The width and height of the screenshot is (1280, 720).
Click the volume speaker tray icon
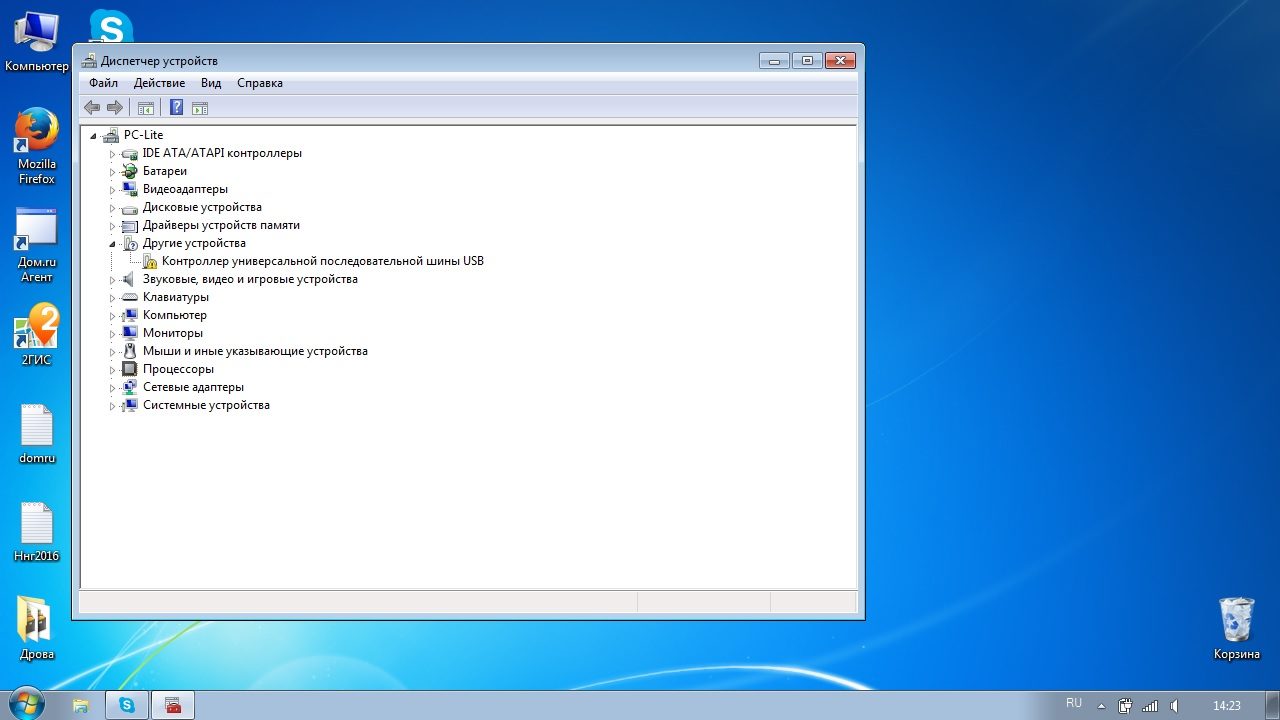[1174, 705]
